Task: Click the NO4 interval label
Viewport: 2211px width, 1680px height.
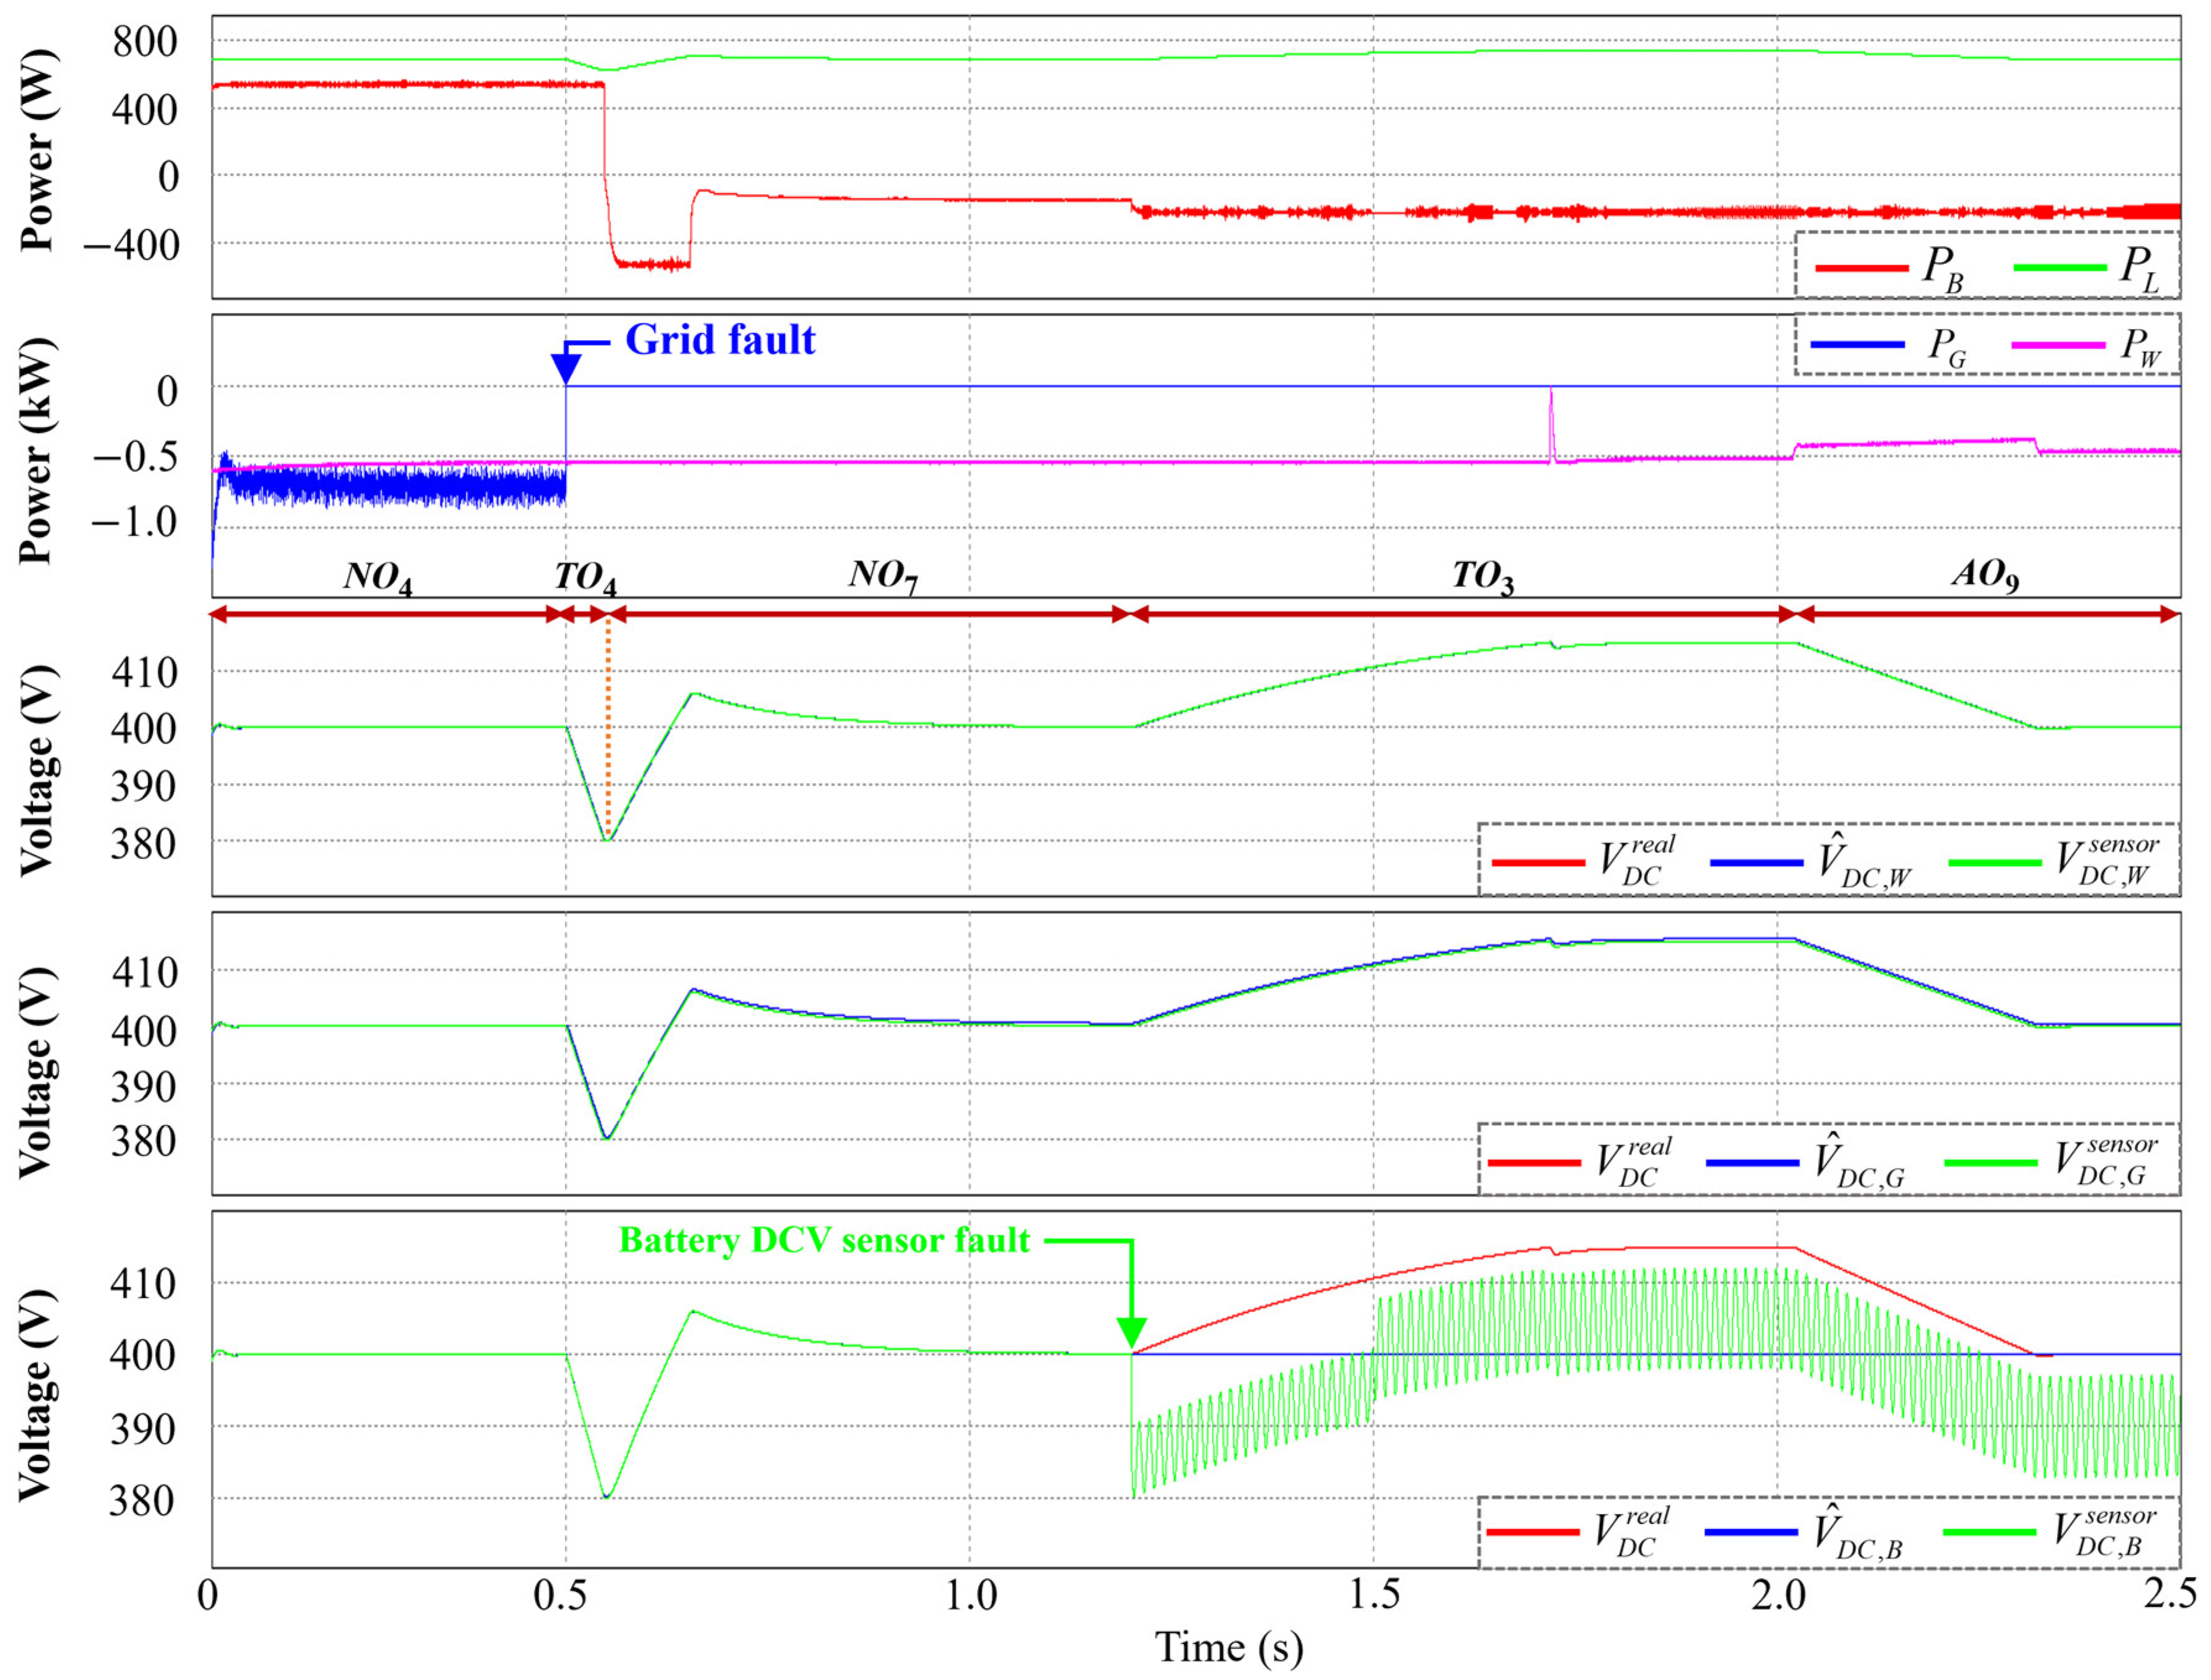Action: tap(378, 577)
